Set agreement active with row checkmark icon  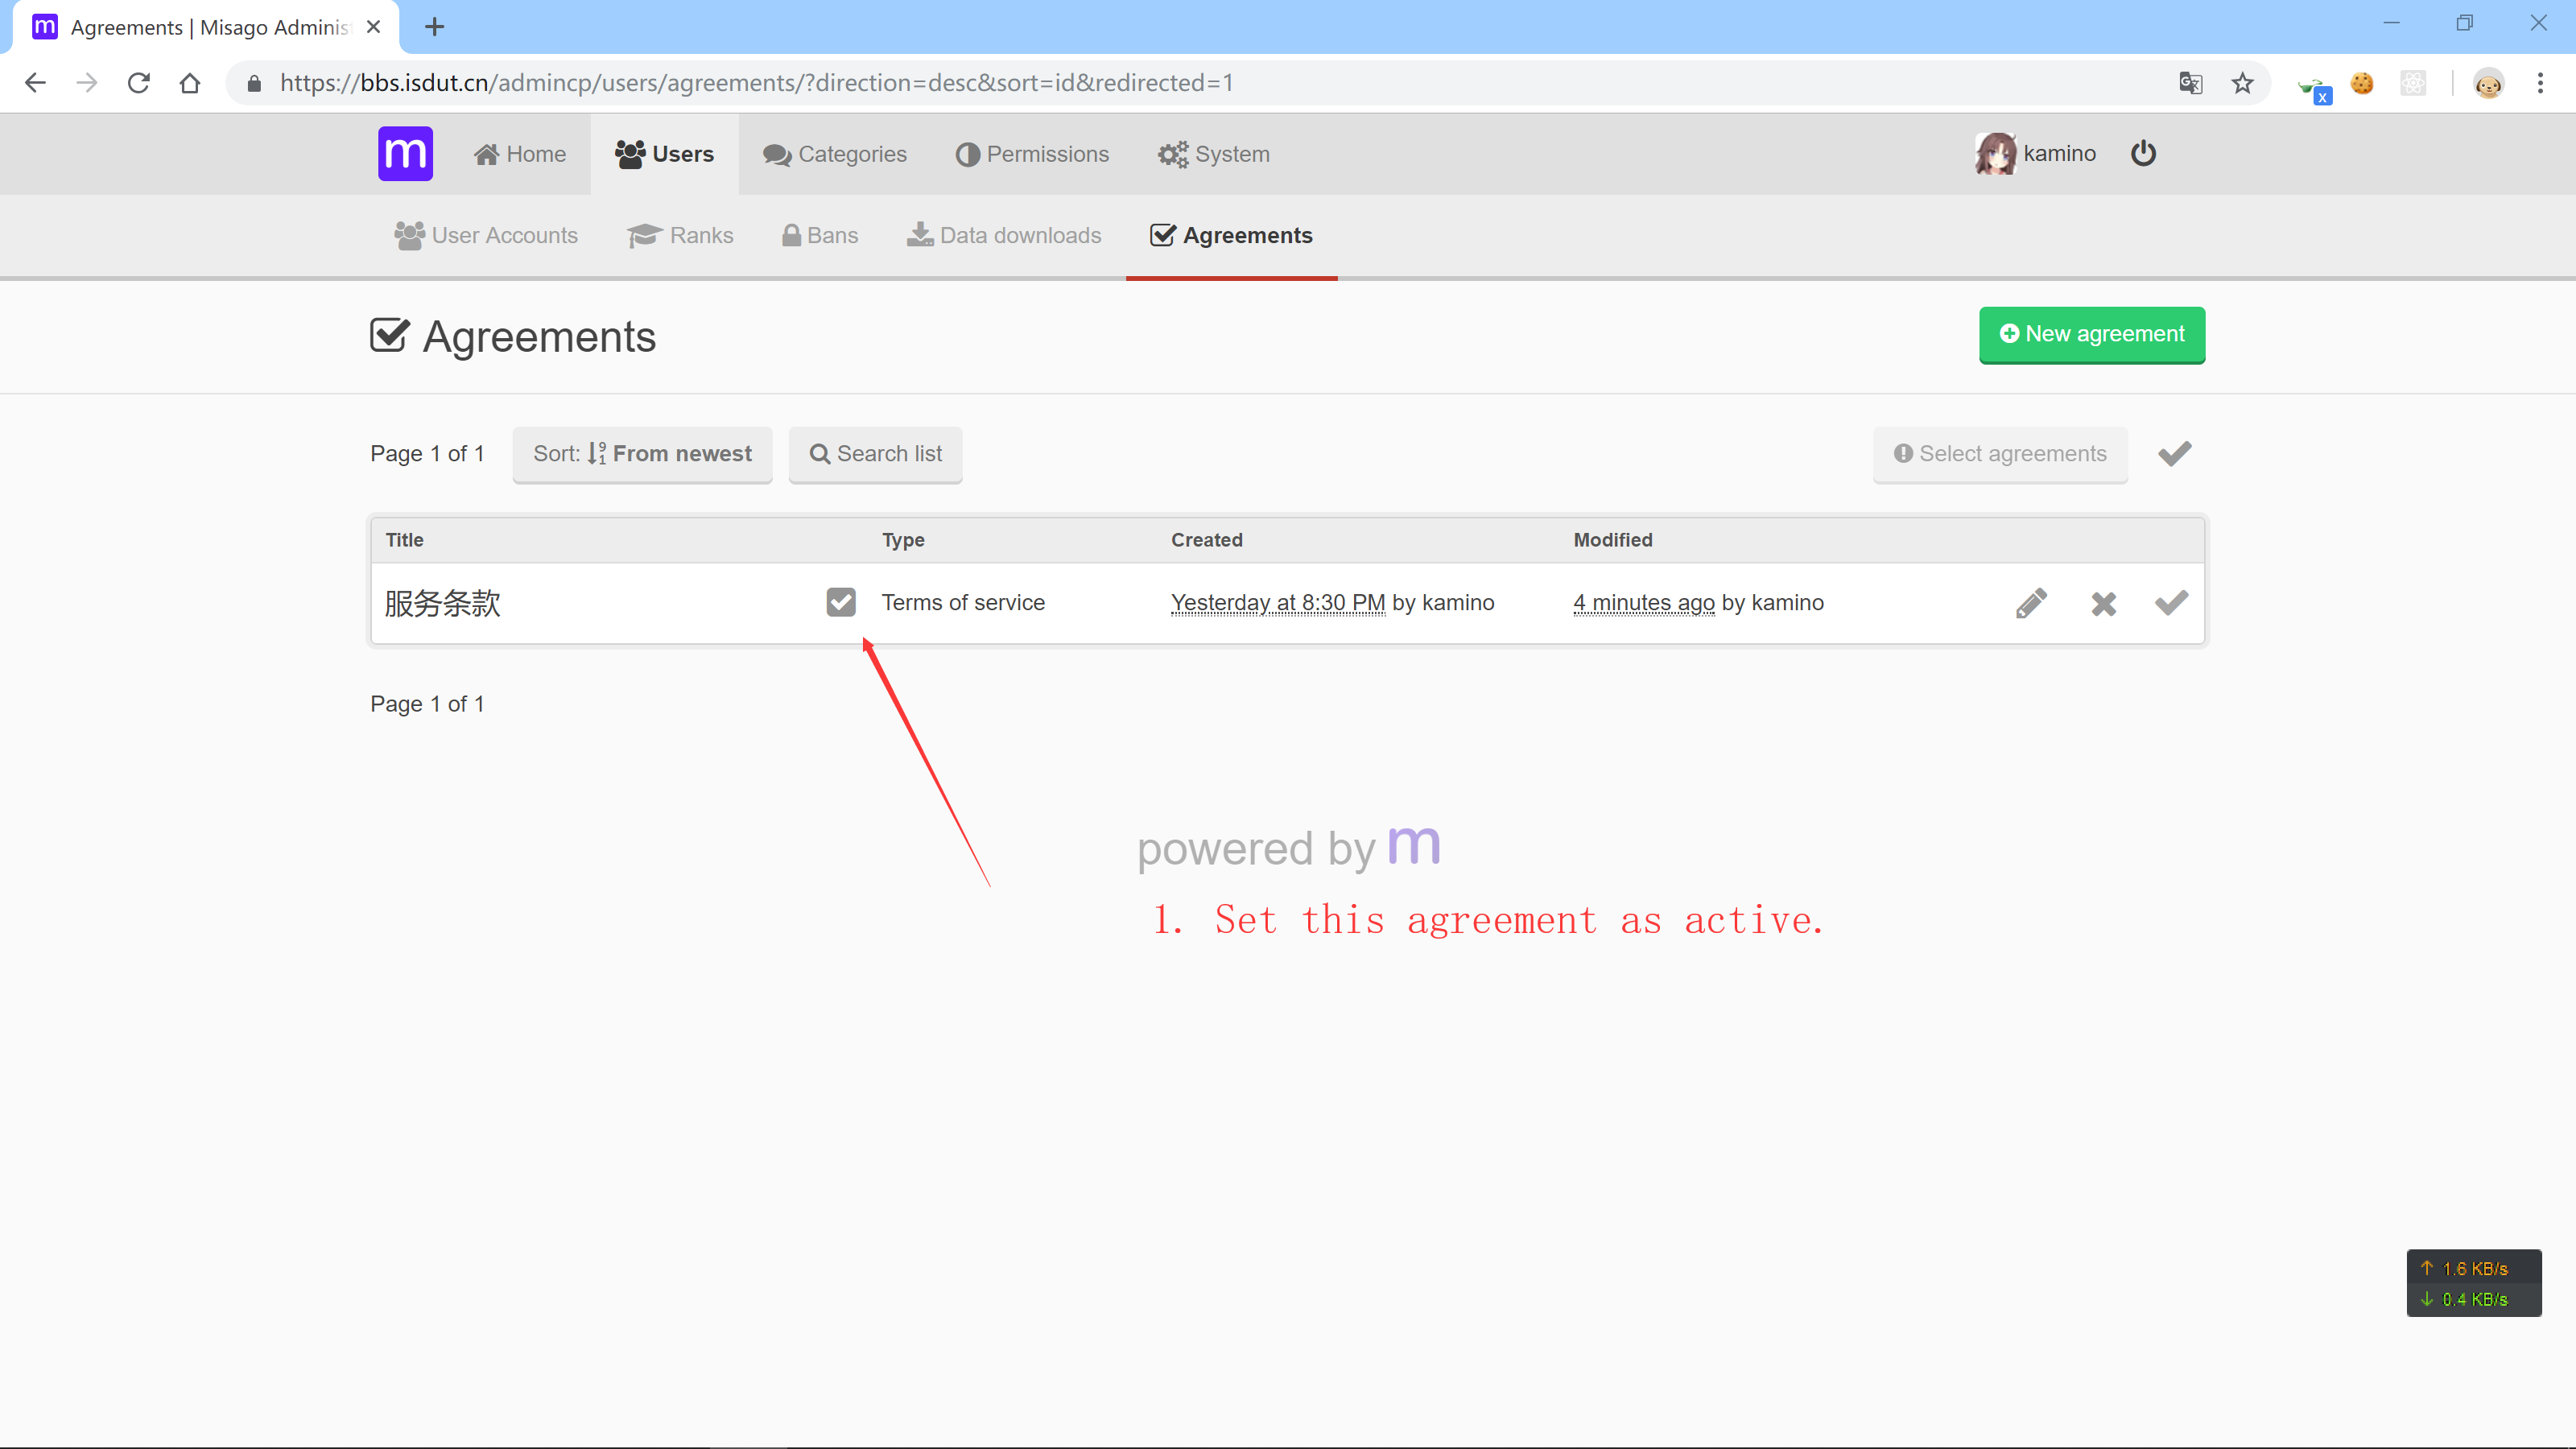(x=2171, y=603)
